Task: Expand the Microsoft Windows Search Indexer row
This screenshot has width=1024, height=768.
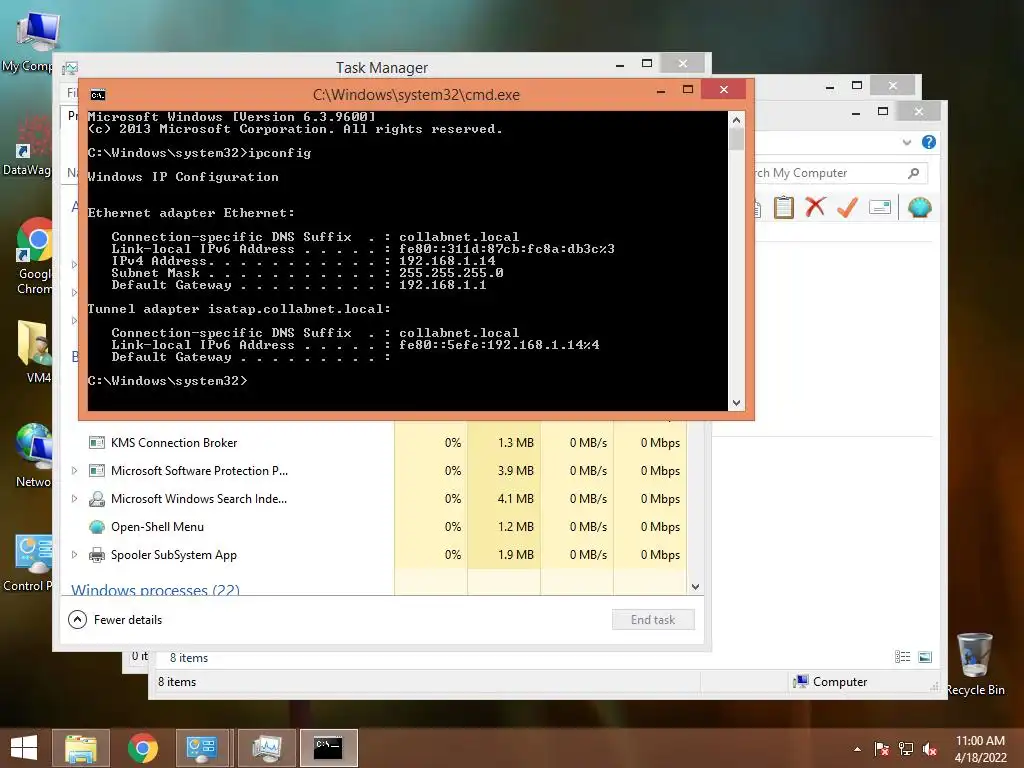Action: pos(74,499)
